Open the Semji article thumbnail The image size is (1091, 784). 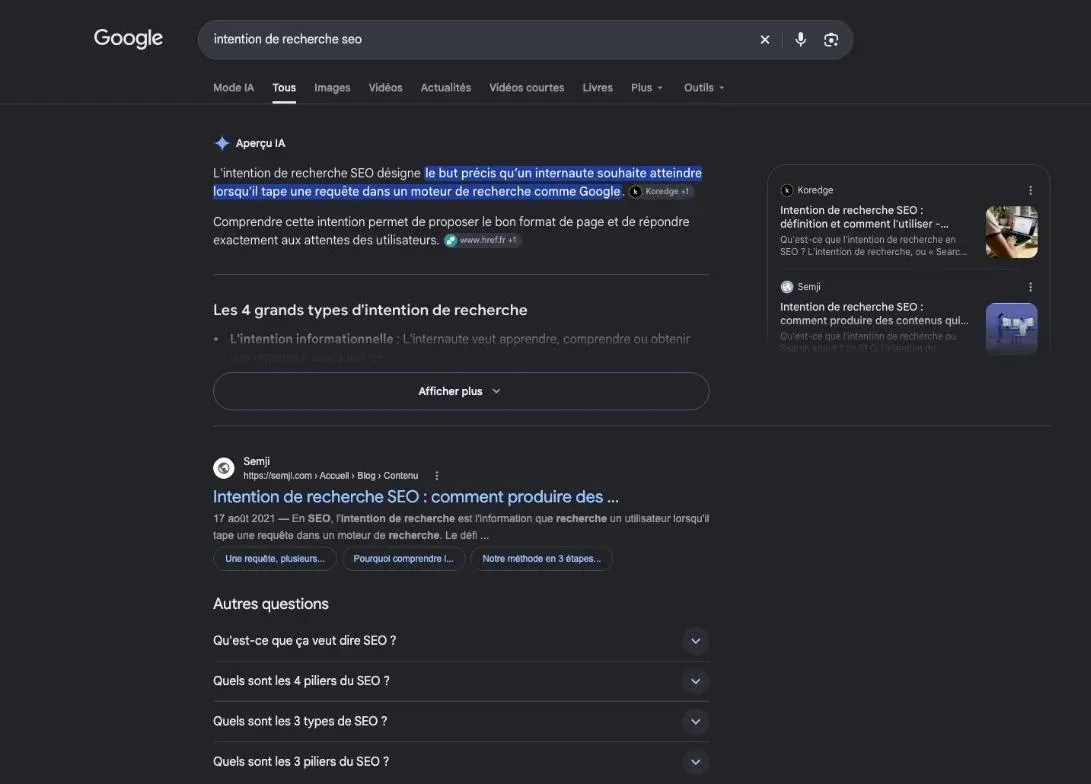coord(1012,328)
